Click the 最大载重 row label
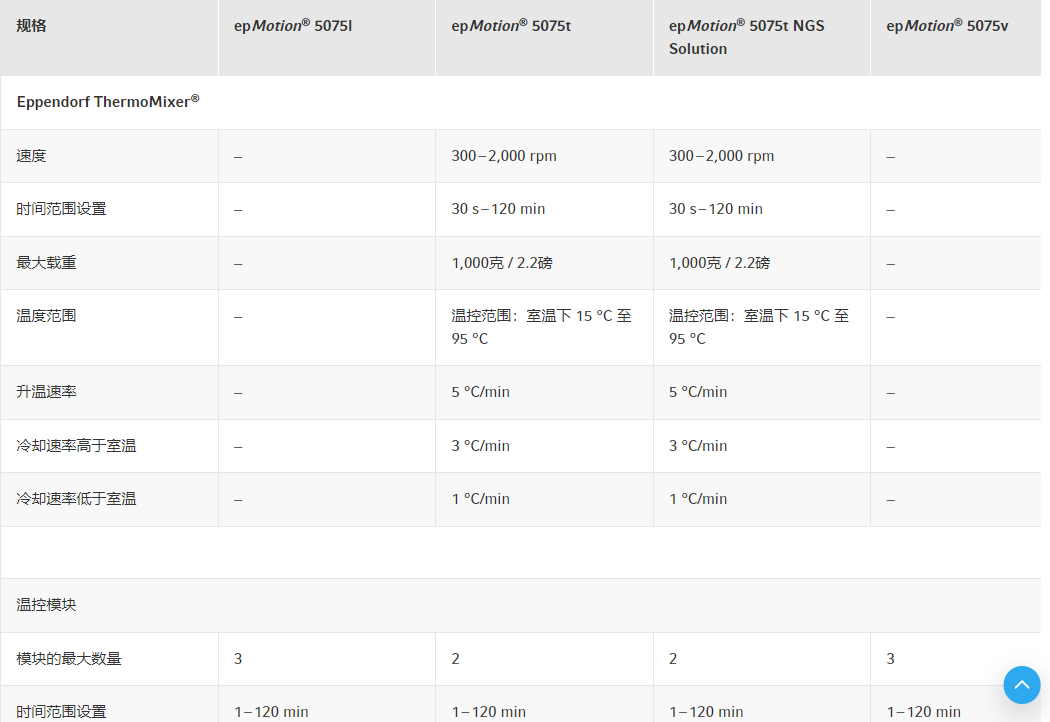 (x=47, y=263)
